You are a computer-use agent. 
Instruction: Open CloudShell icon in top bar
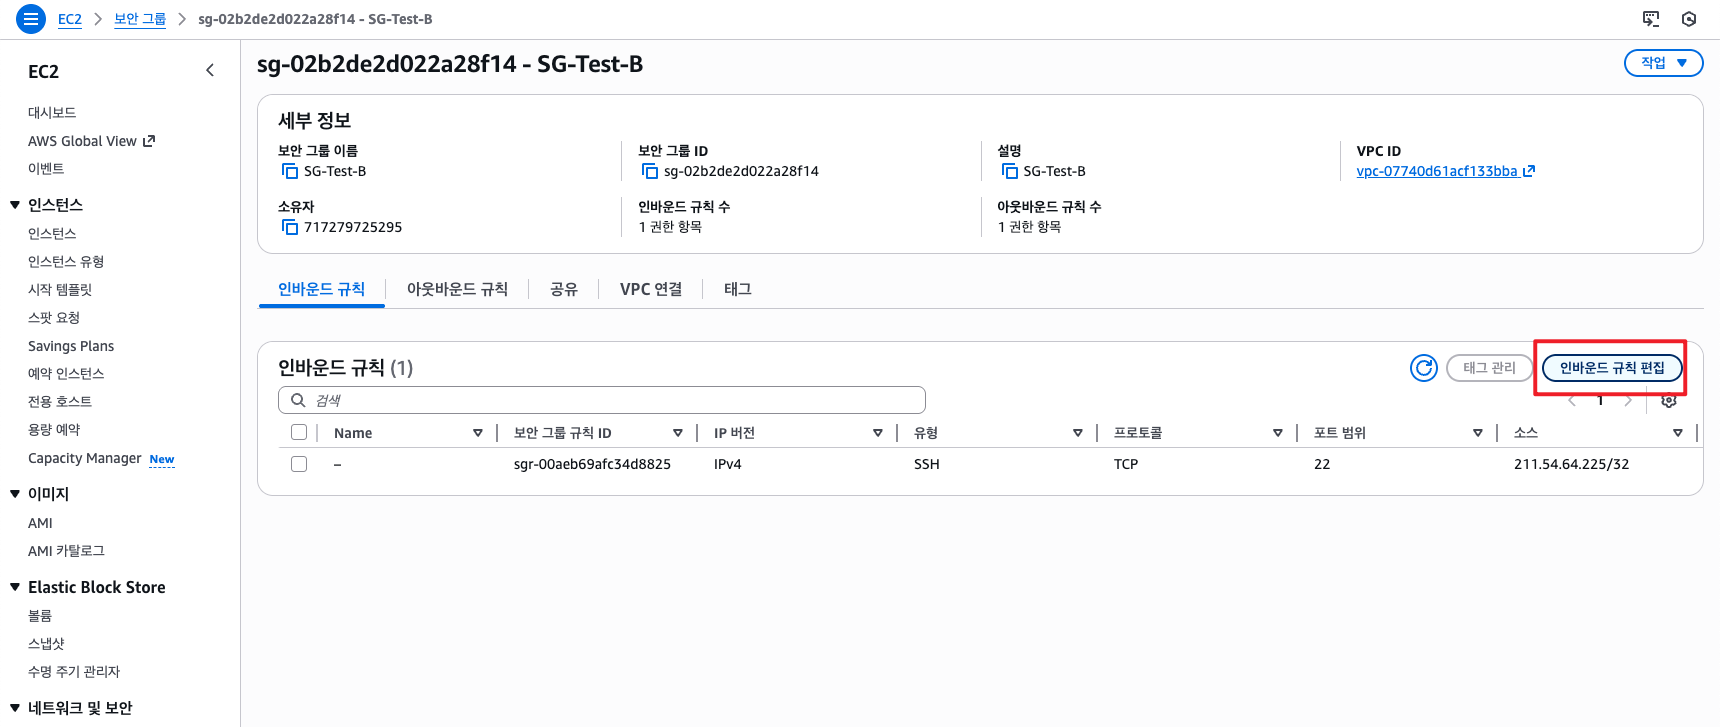1651,19
